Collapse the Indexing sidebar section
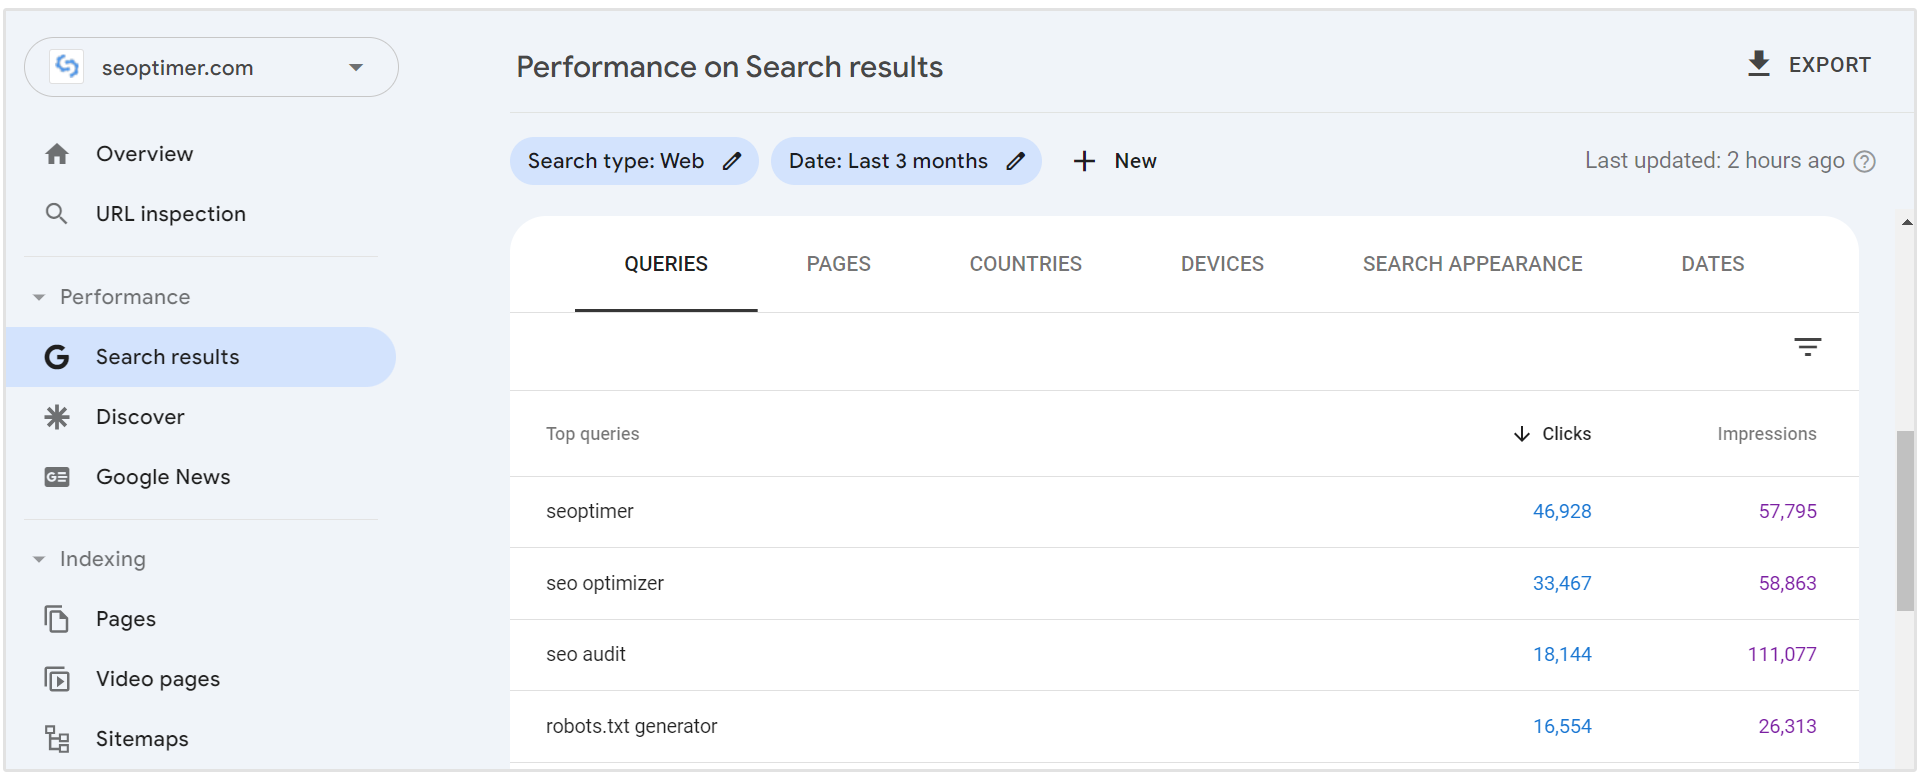This screenshot has width=1920, height=780. pyautogui.click(x=39, y=559)
